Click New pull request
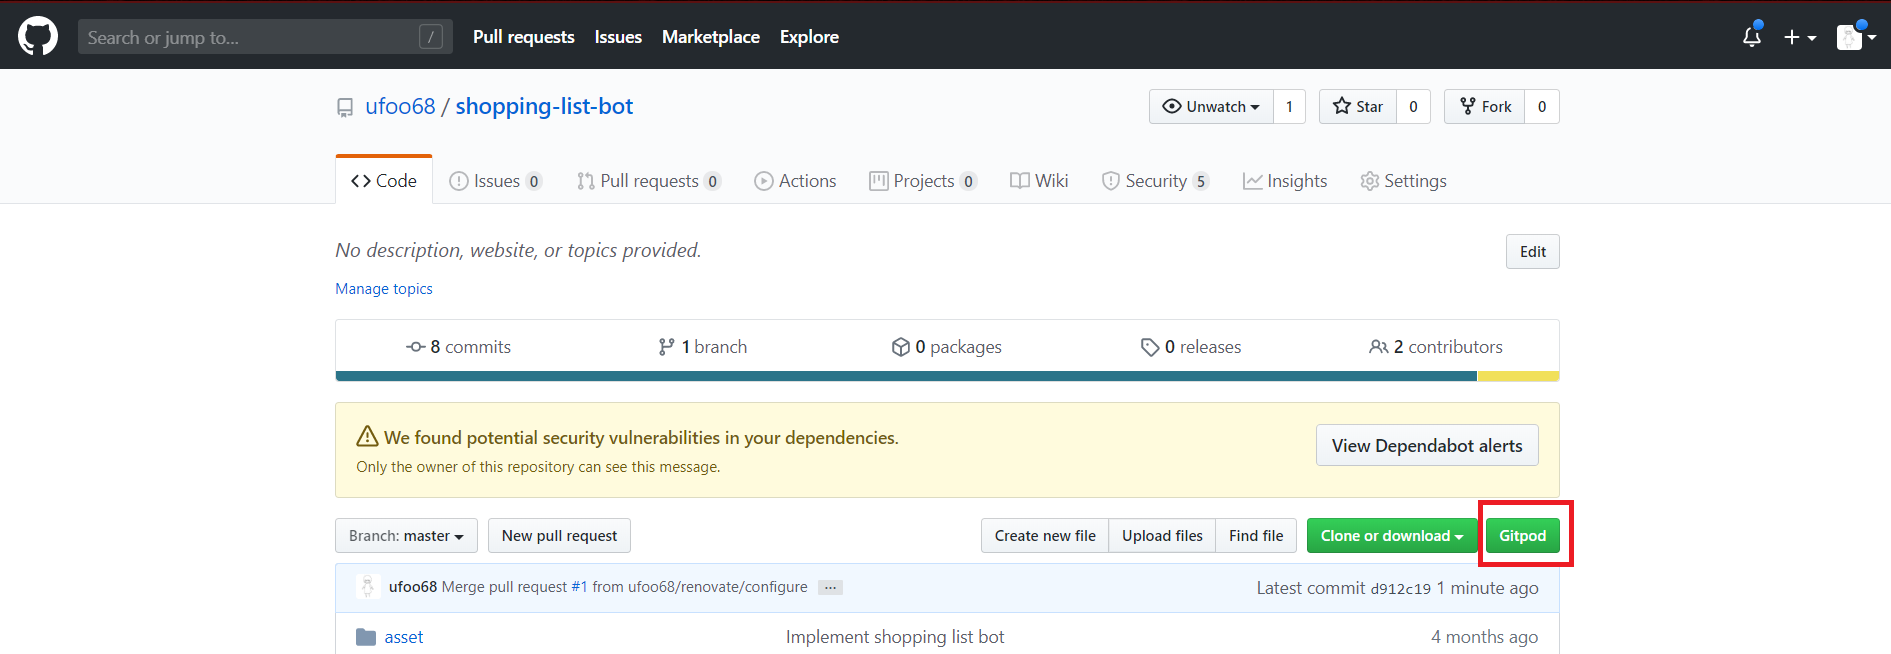 point(559,536)
